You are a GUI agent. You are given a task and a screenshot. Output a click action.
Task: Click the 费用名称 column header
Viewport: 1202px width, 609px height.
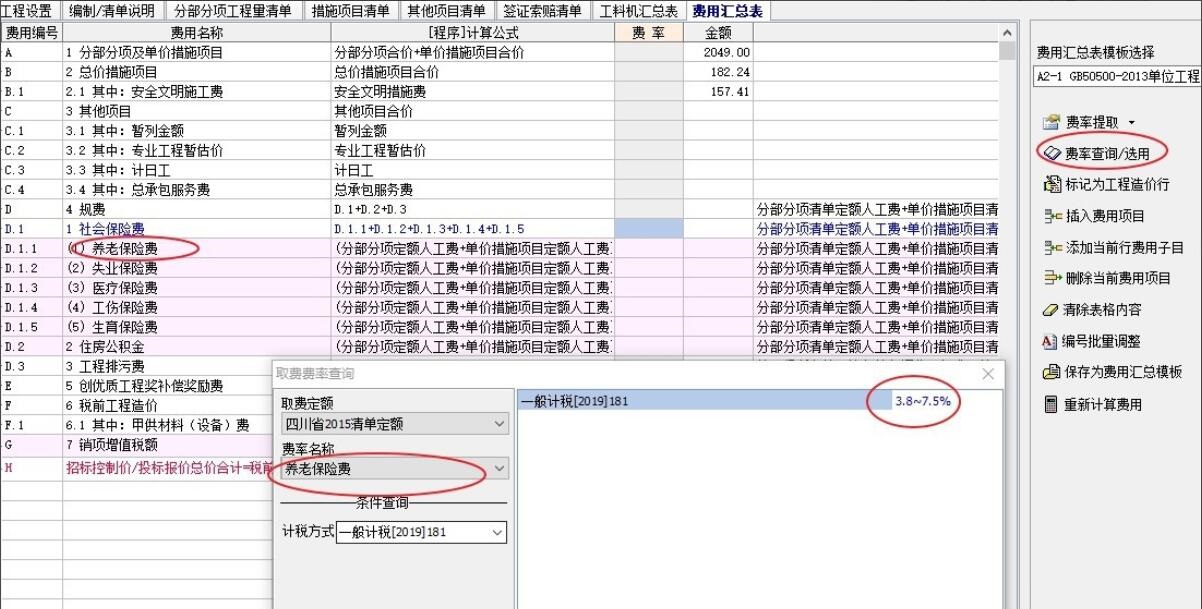pyautogui.click(x=196, y=33)
